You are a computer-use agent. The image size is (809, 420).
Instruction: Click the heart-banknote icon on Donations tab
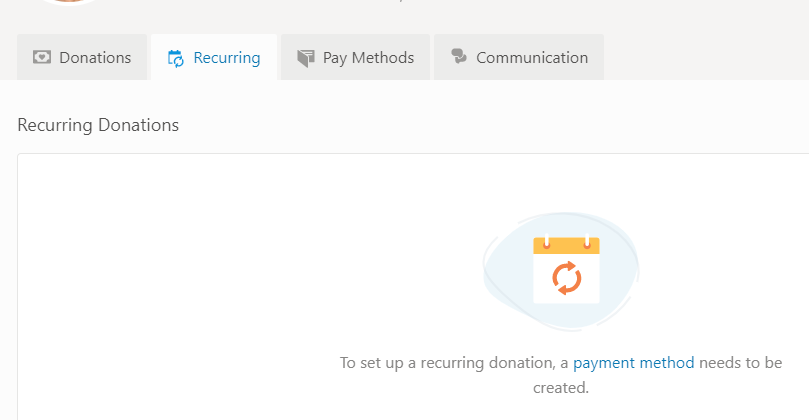[42, 58]
